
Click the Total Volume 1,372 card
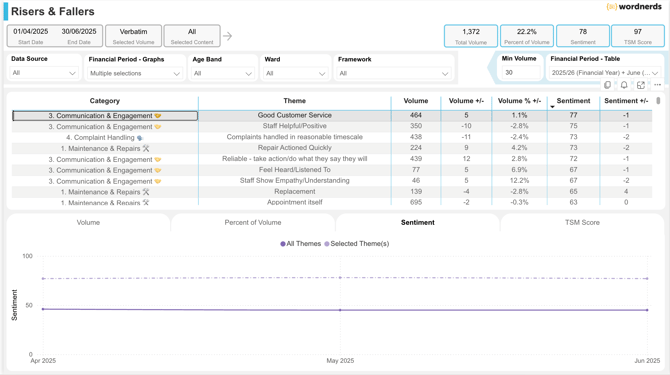pos(471,36)
